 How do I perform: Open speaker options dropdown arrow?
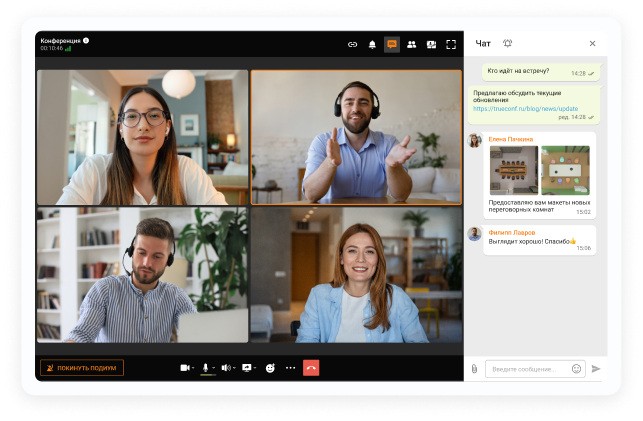[234, 368]
